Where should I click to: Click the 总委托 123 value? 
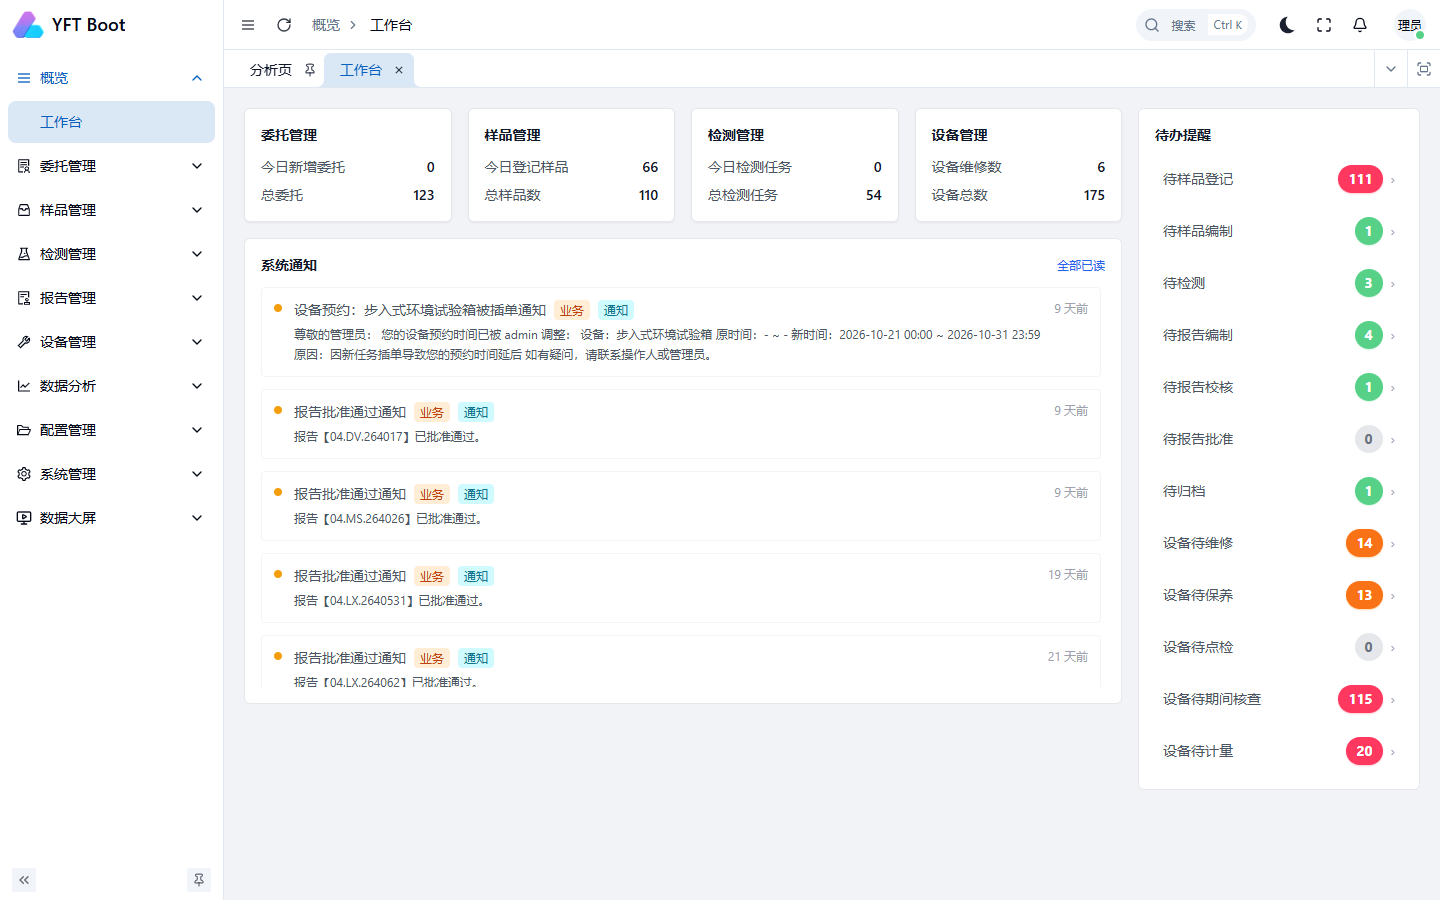click(424, 195)
